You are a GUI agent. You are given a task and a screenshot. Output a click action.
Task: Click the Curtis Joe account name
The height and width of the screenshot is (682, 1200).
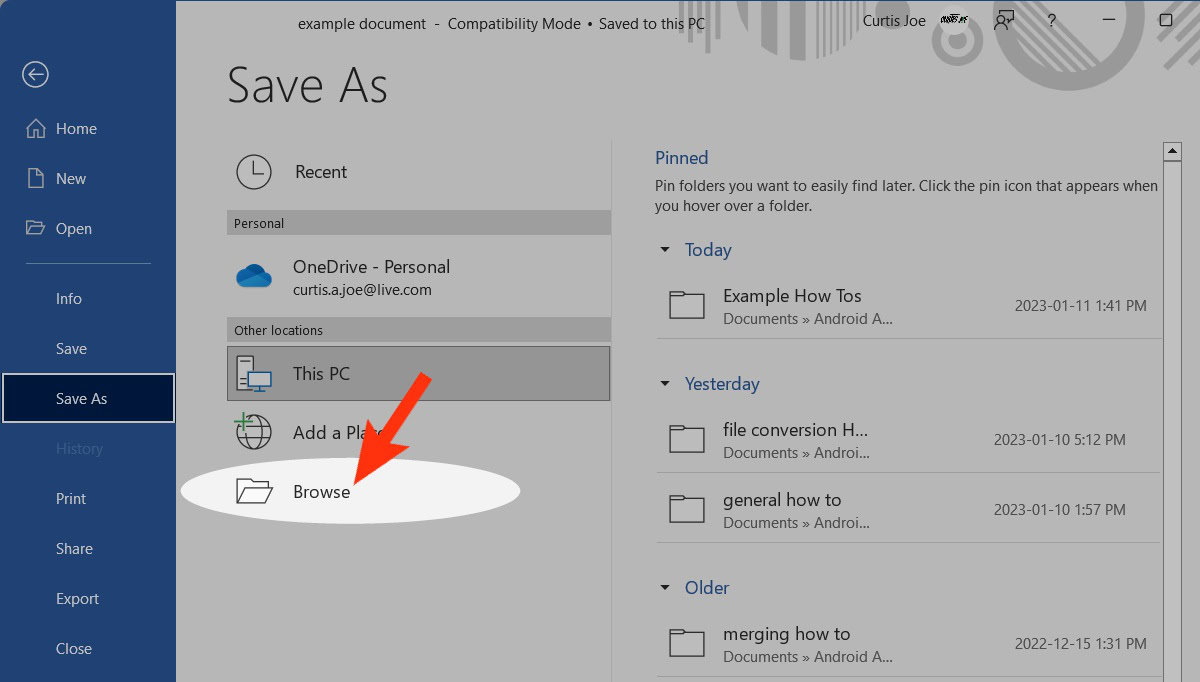pos(893,21)
